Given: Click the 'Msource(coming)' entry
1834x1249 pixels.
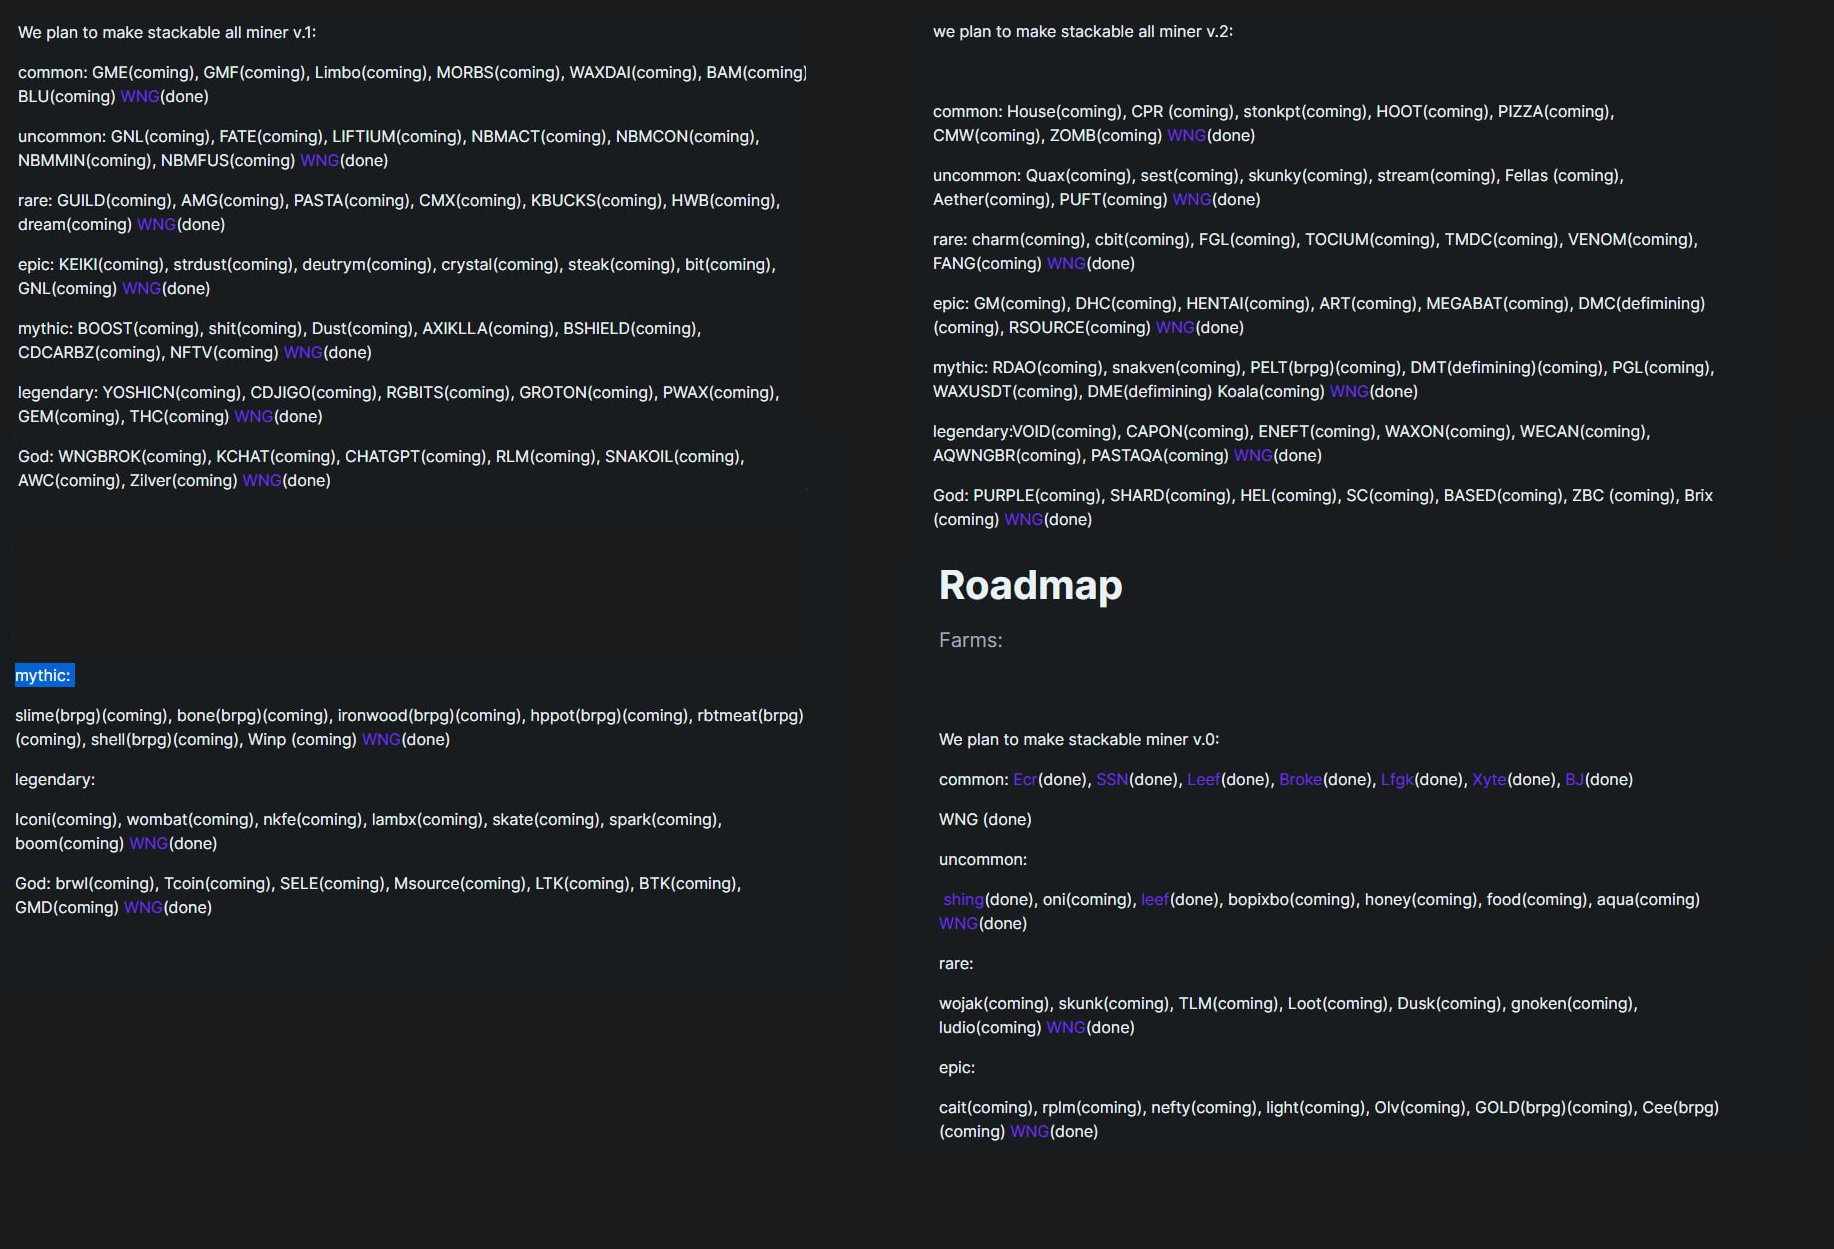Looking at the screenshot, I should (460, 884).
